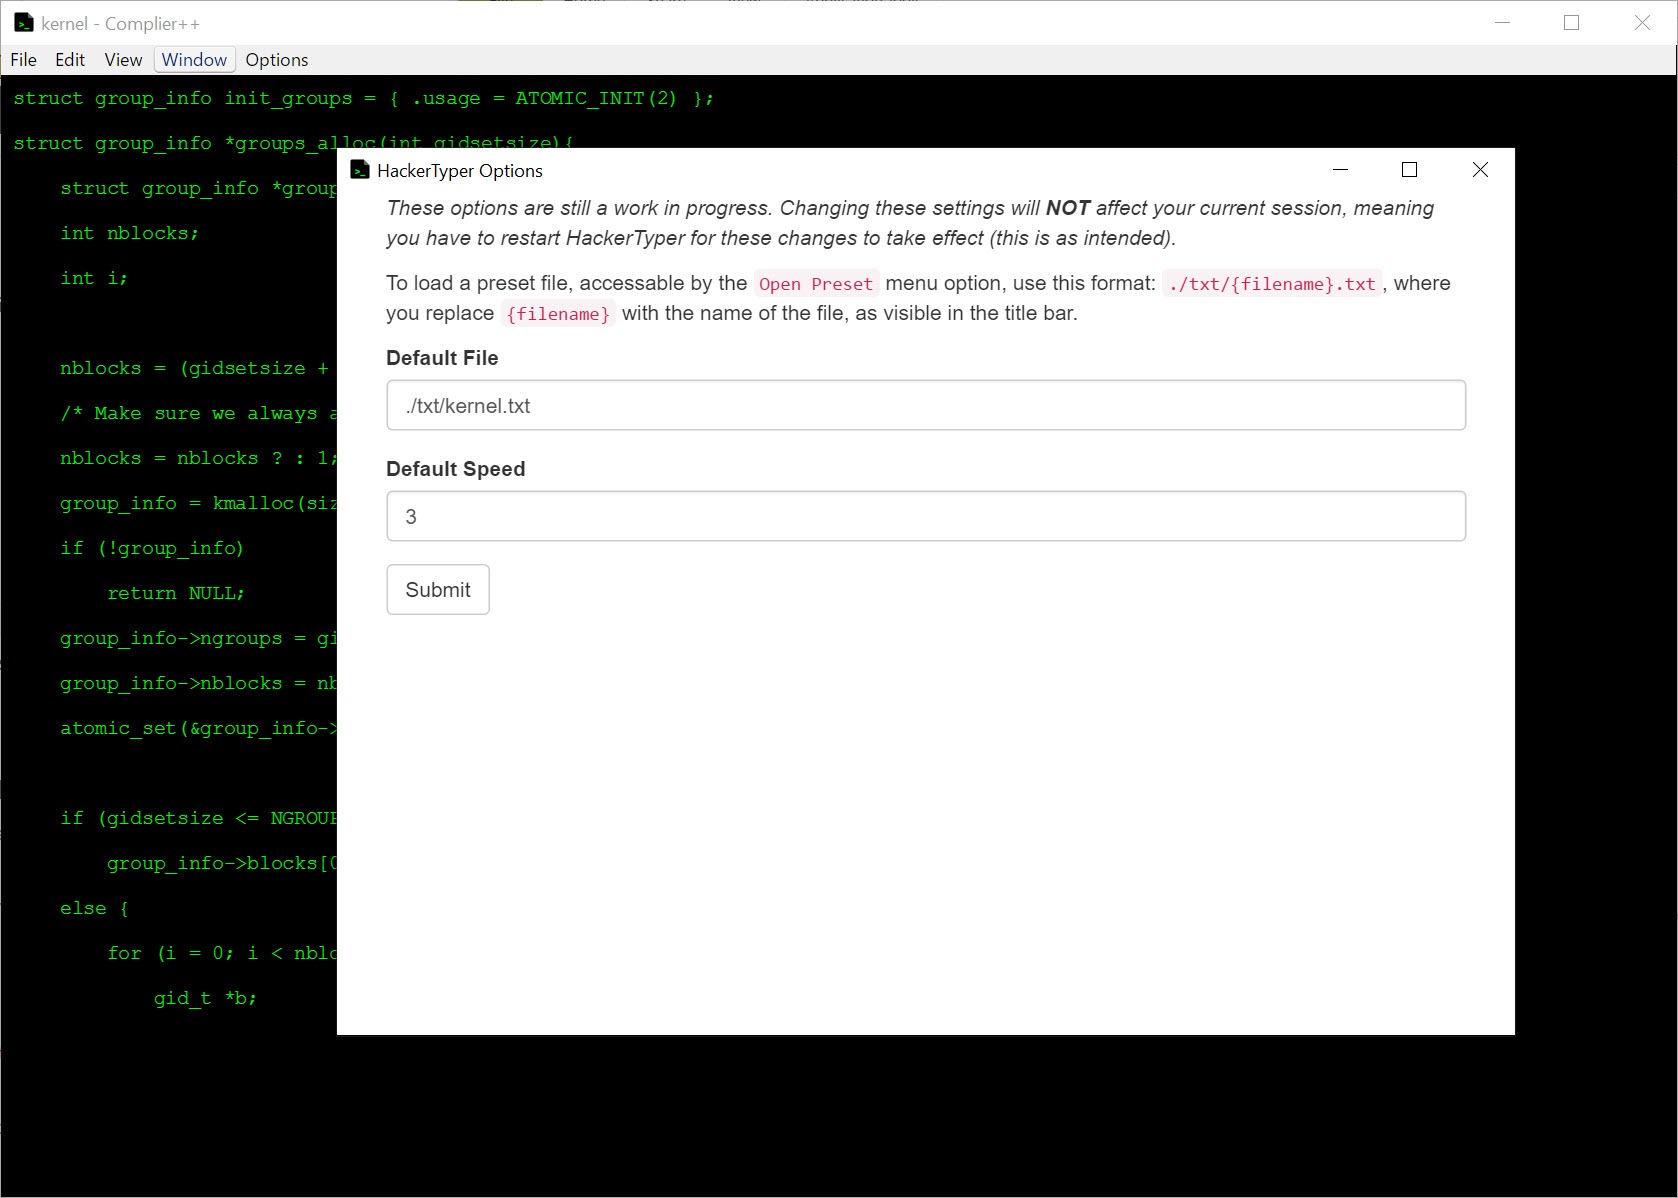
Task: Open the File menu
Action: tap(23, 60)
